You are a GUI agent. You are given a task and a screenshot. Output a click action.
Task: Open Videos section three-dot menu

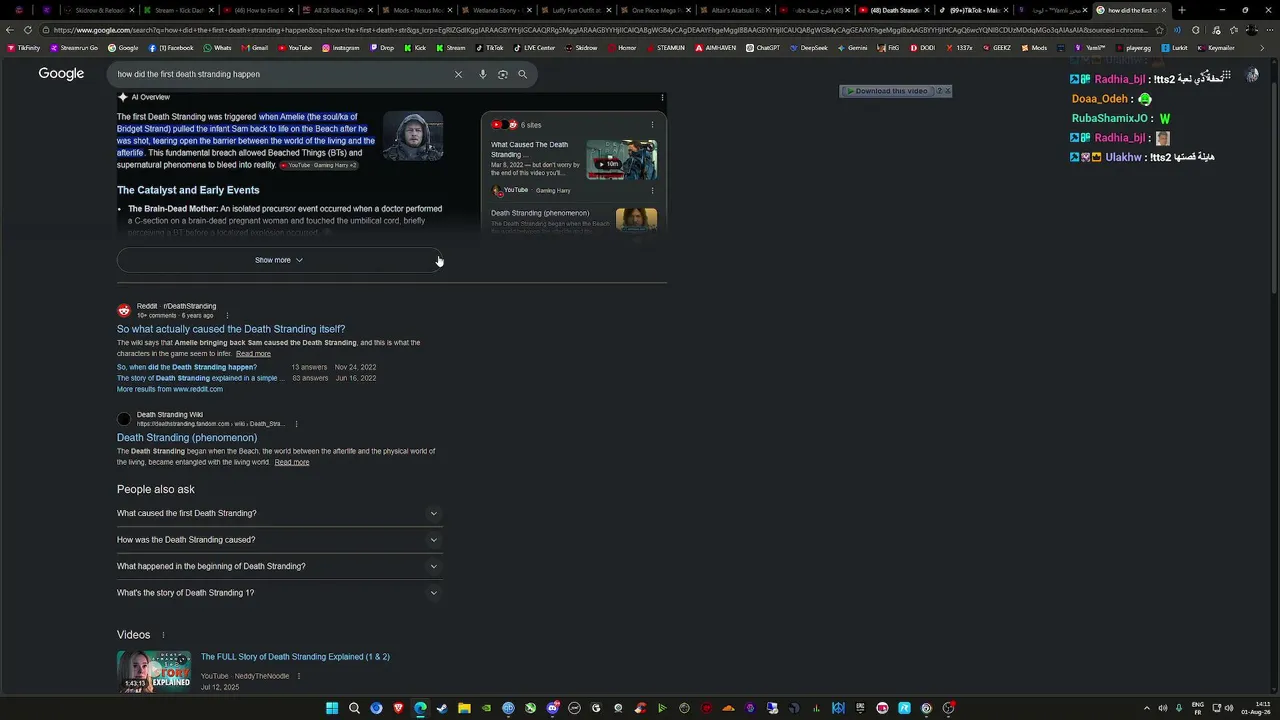point(163,635)
